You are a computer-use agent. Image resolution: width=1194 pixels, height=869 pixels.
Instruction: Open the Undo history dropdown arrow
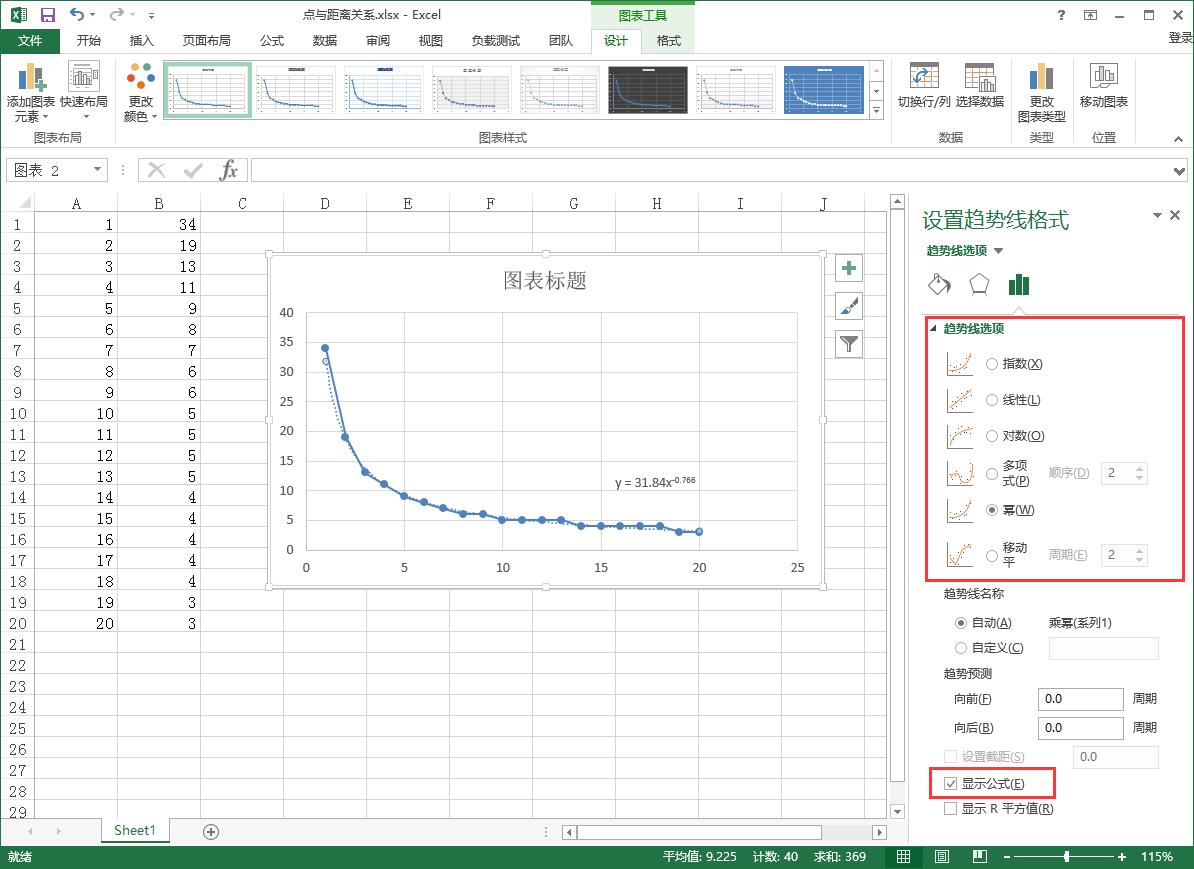click(x=93, y=14)
